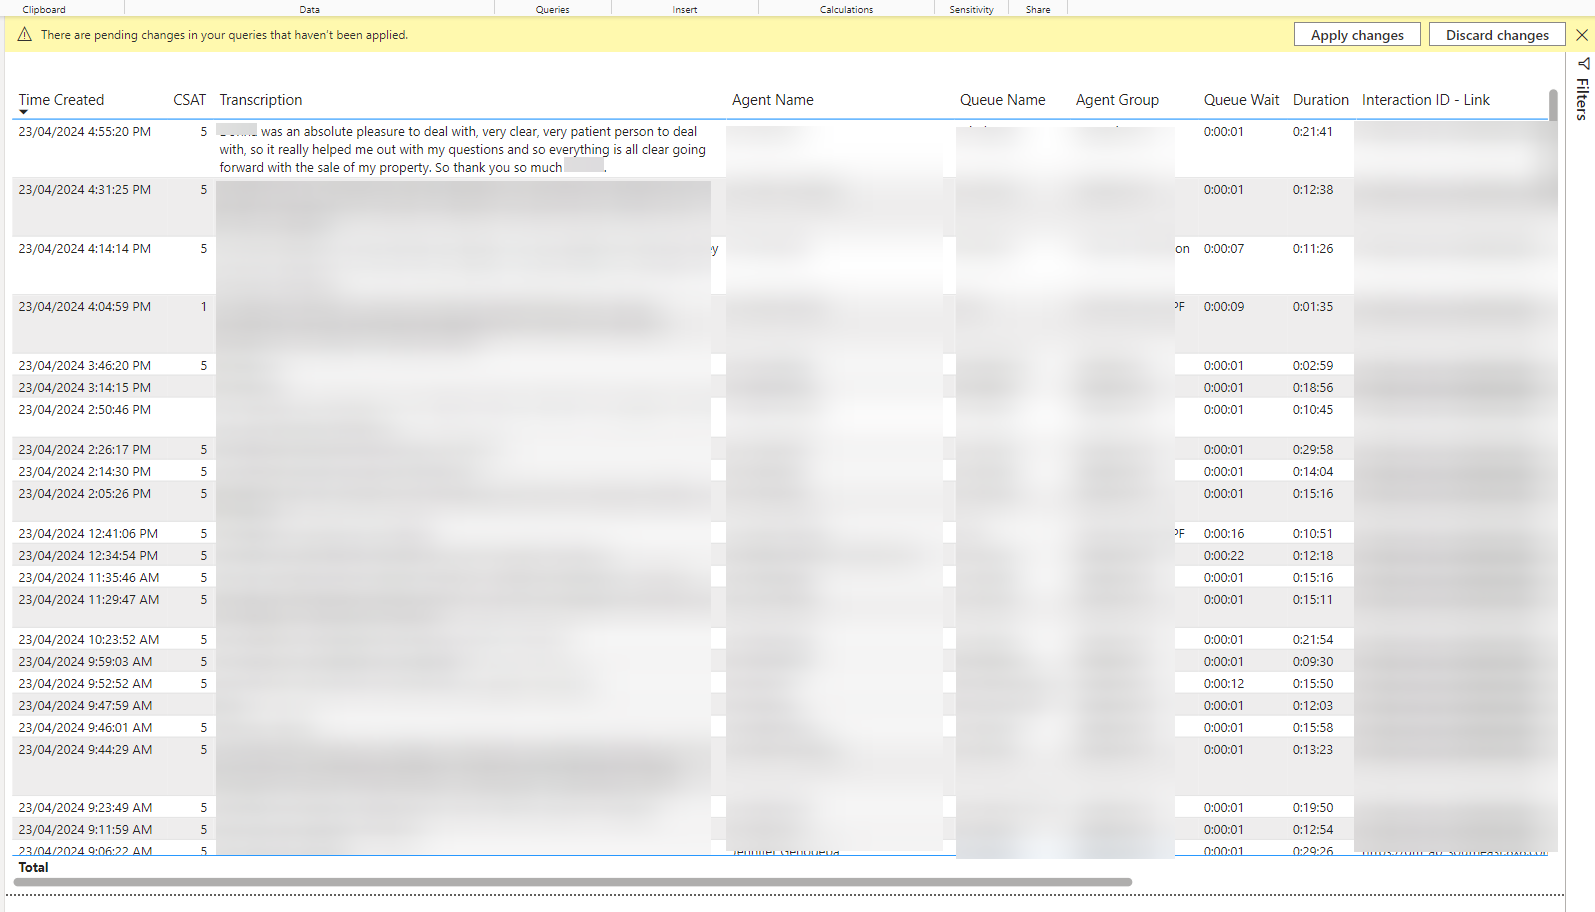Select the 23/04/2024 4:55:20 PM cell
This screenshot has width=1595, height=912.
(x=85, y=132)
